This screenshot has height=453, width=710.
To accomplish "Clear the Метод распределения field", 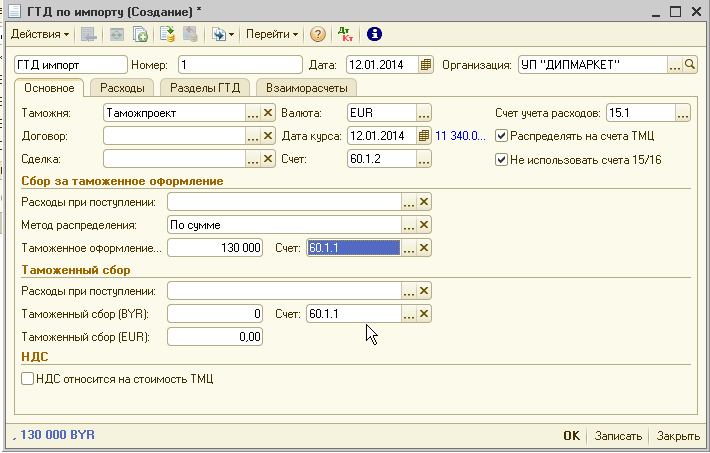I will pyautogui.click(x=424, y=225).
